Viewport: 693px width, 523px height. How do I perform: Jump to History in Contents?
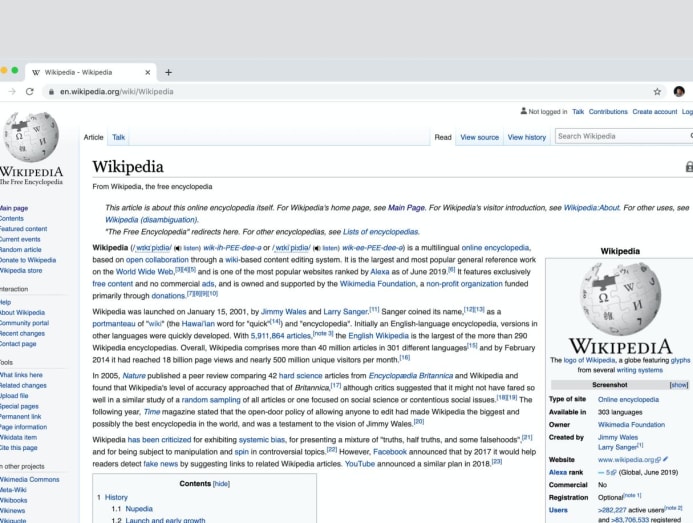click(116, 497)
